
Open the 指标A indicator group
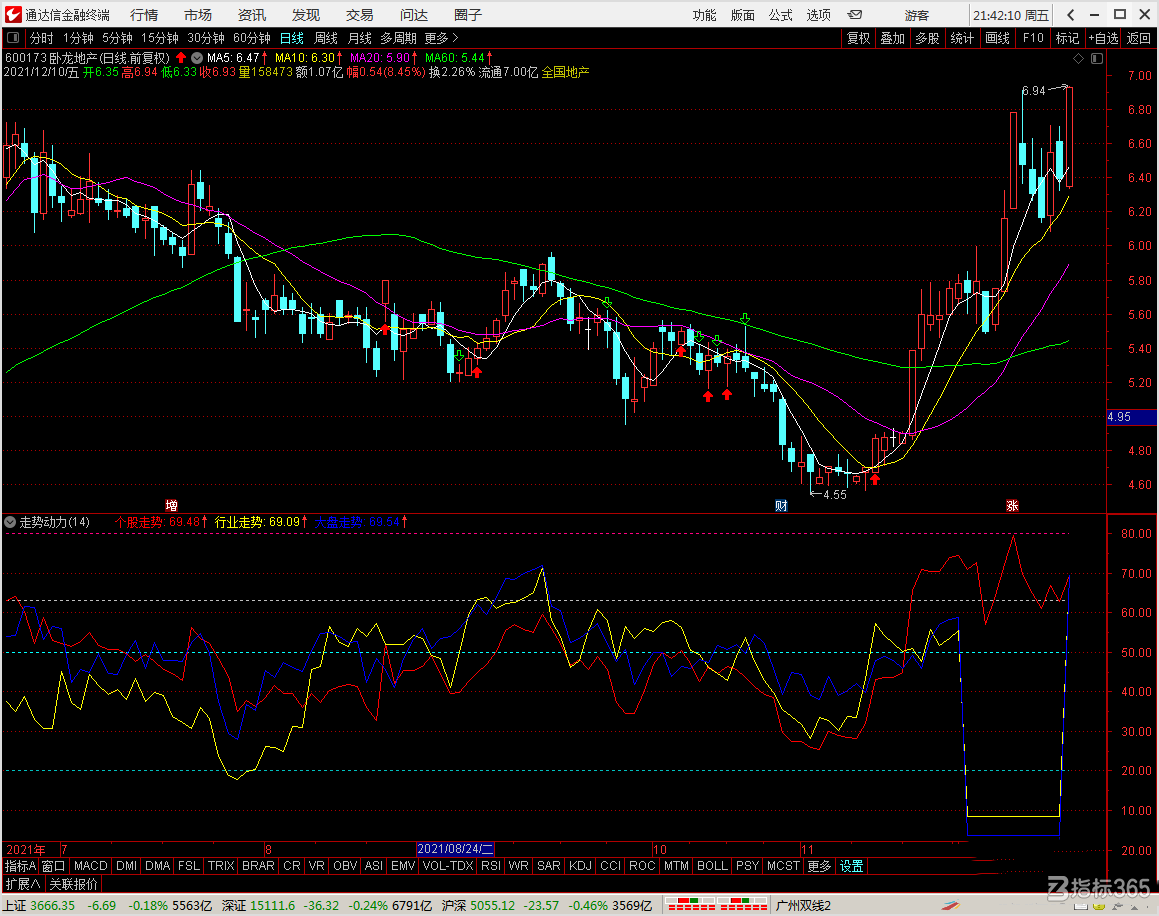tap(21, 866)
